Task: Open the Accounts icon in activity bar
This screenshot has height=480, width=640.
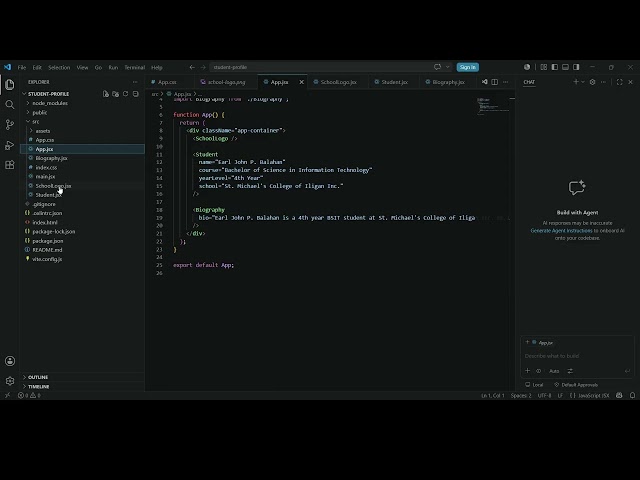Action: (x=10, y=361)
